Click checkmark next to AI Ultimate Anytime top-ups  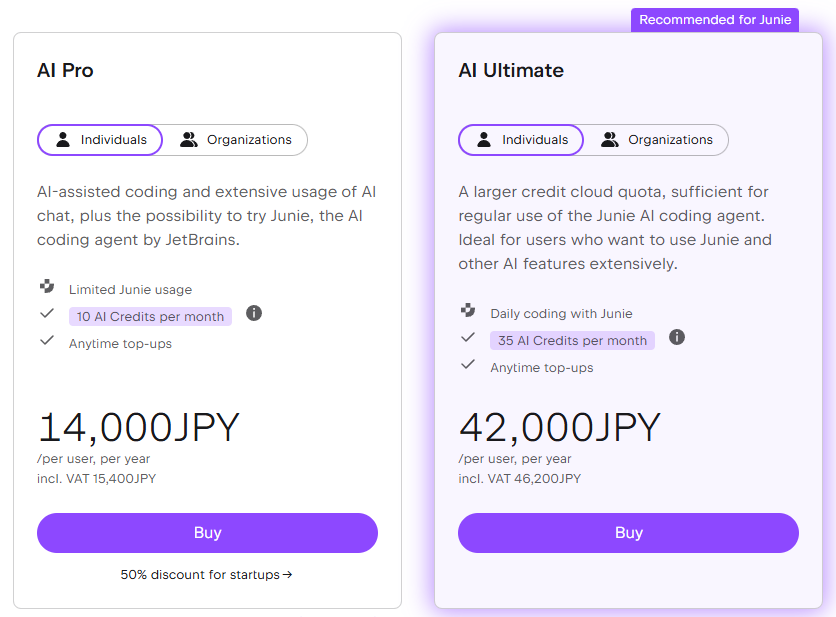point(468,364)
